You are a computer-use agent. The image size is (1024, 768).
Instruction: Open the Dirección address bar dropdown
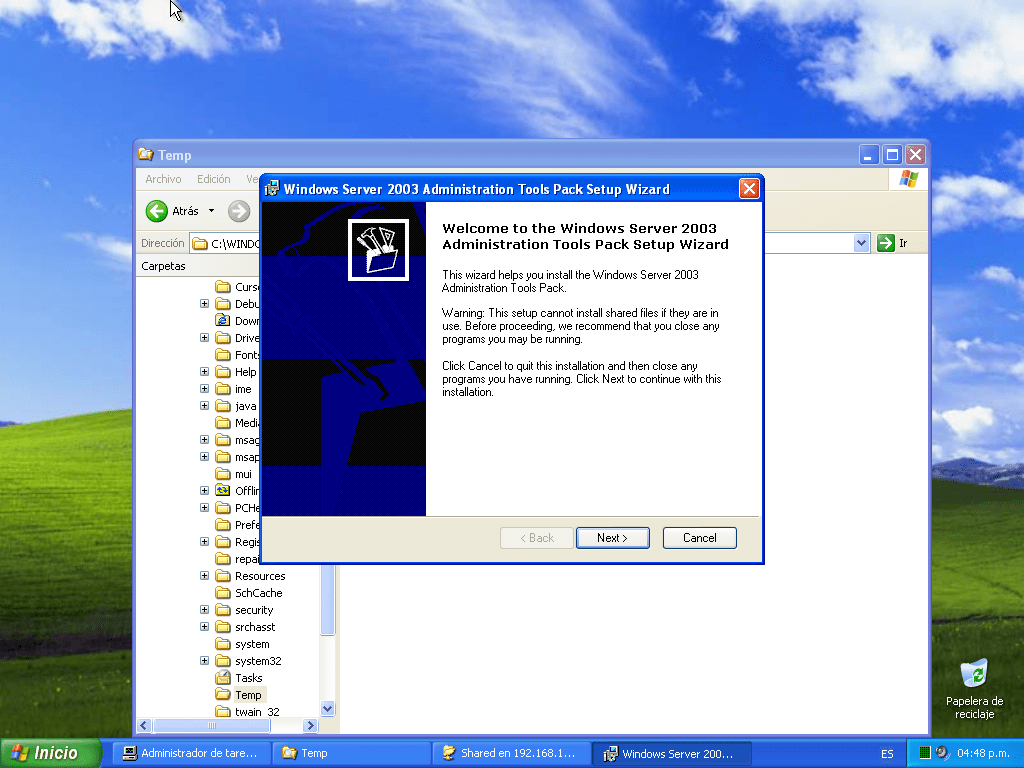tap(862, 243)
